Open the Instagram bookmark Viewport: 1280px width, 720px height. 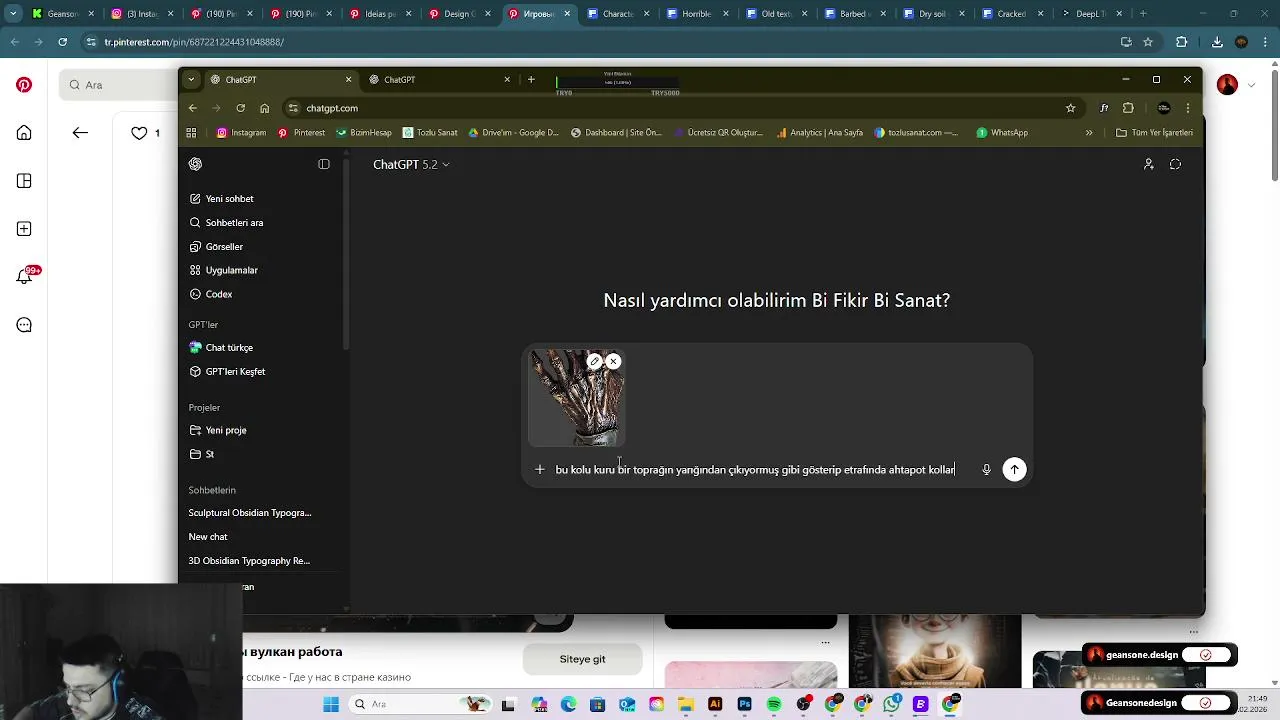(241, 132)
